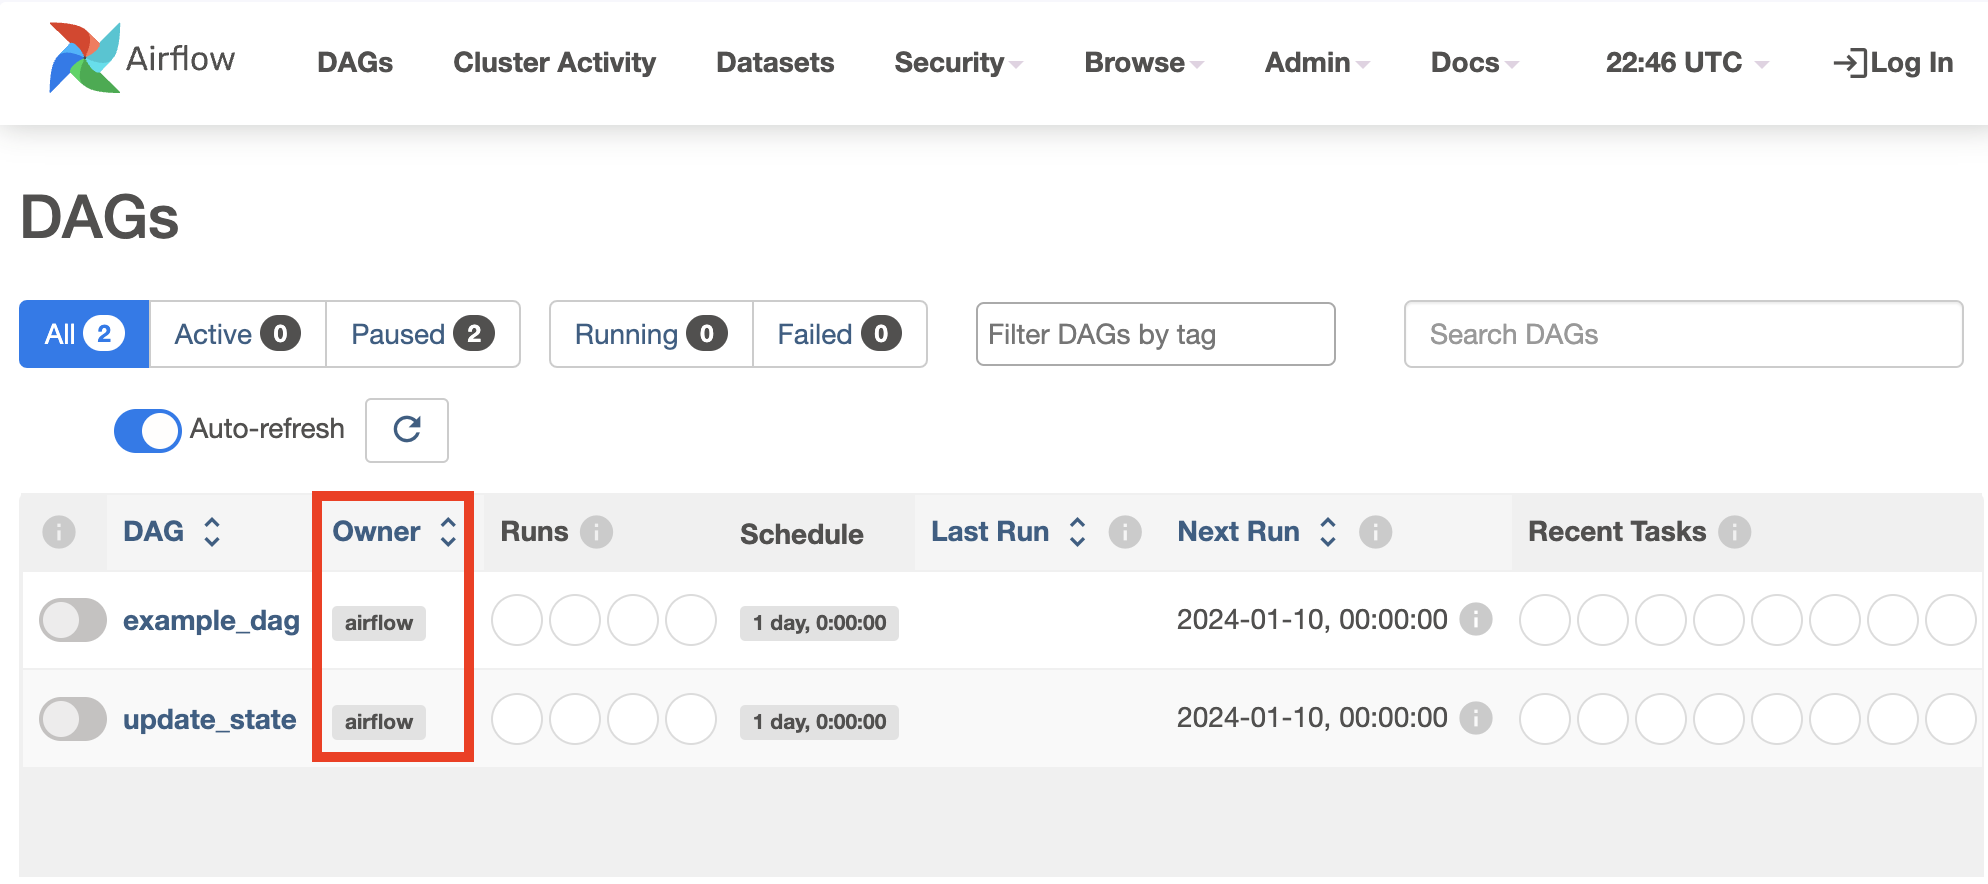Click the Filter DAGs by tag field
This screenshot has width=1988, height=884.
tap(1156, 334)
